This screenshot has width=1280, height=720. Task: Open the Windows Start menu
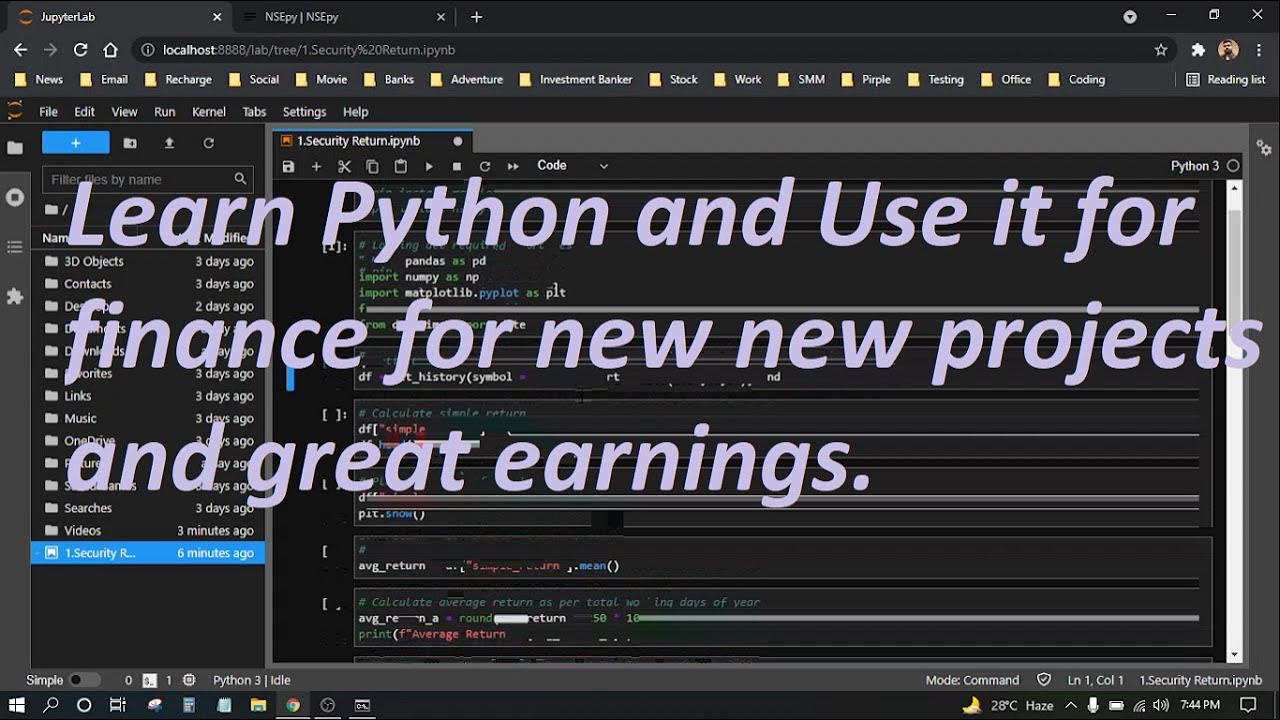(17, 705)
